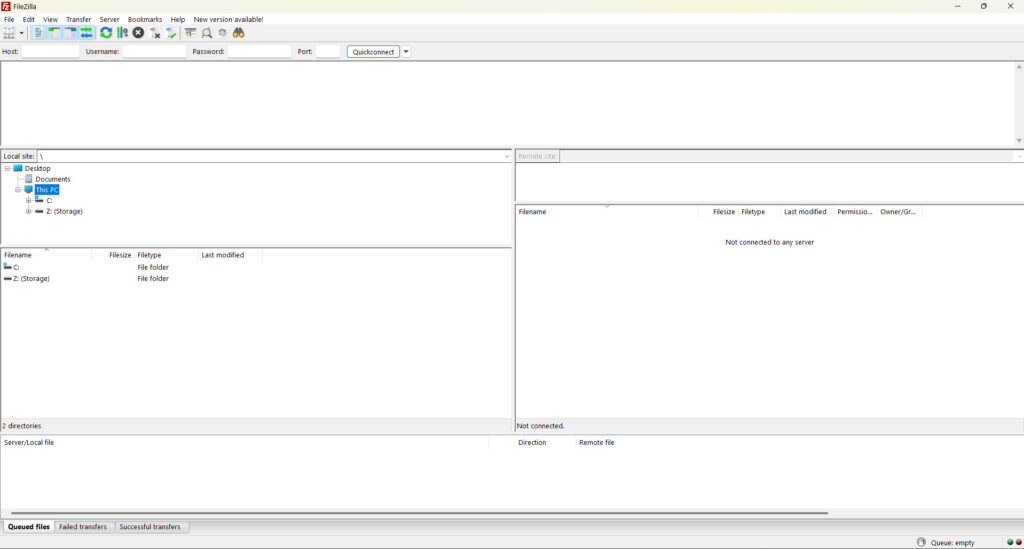Focus the Username input field
The height and width of the screenshot is (549, 1024).
point(154,52)
